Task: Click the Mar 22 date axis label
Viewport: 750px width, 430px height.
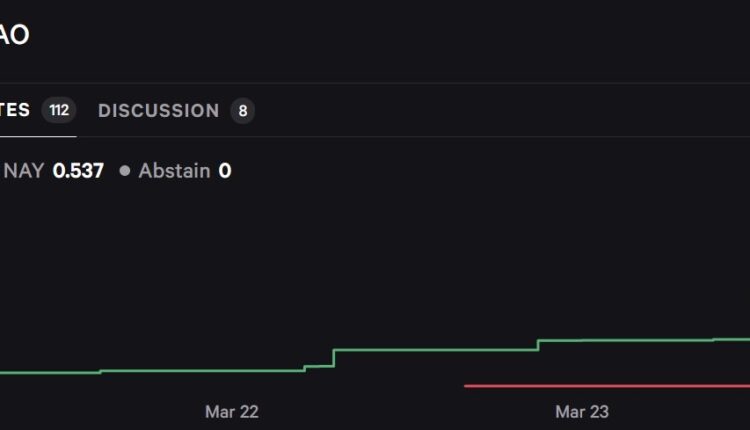Action: (x=231, y=411)
